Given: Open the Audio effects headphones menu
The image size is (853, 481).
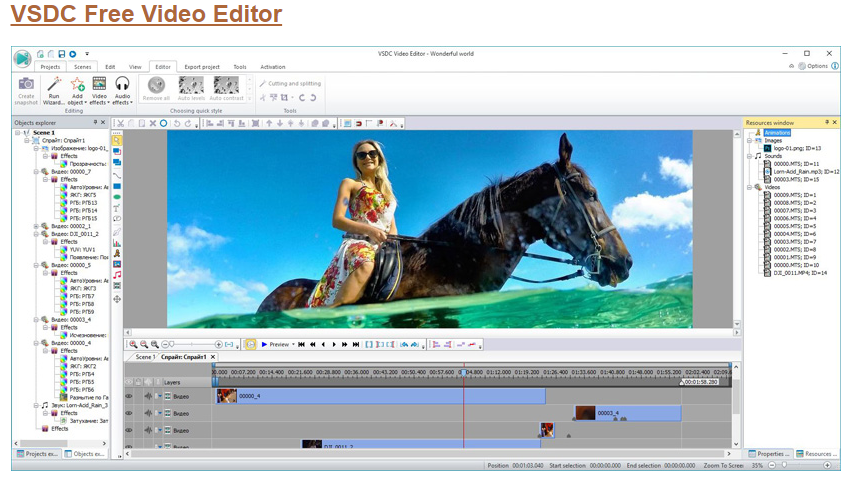Looking at the screenshot, I should click(122, 85).
